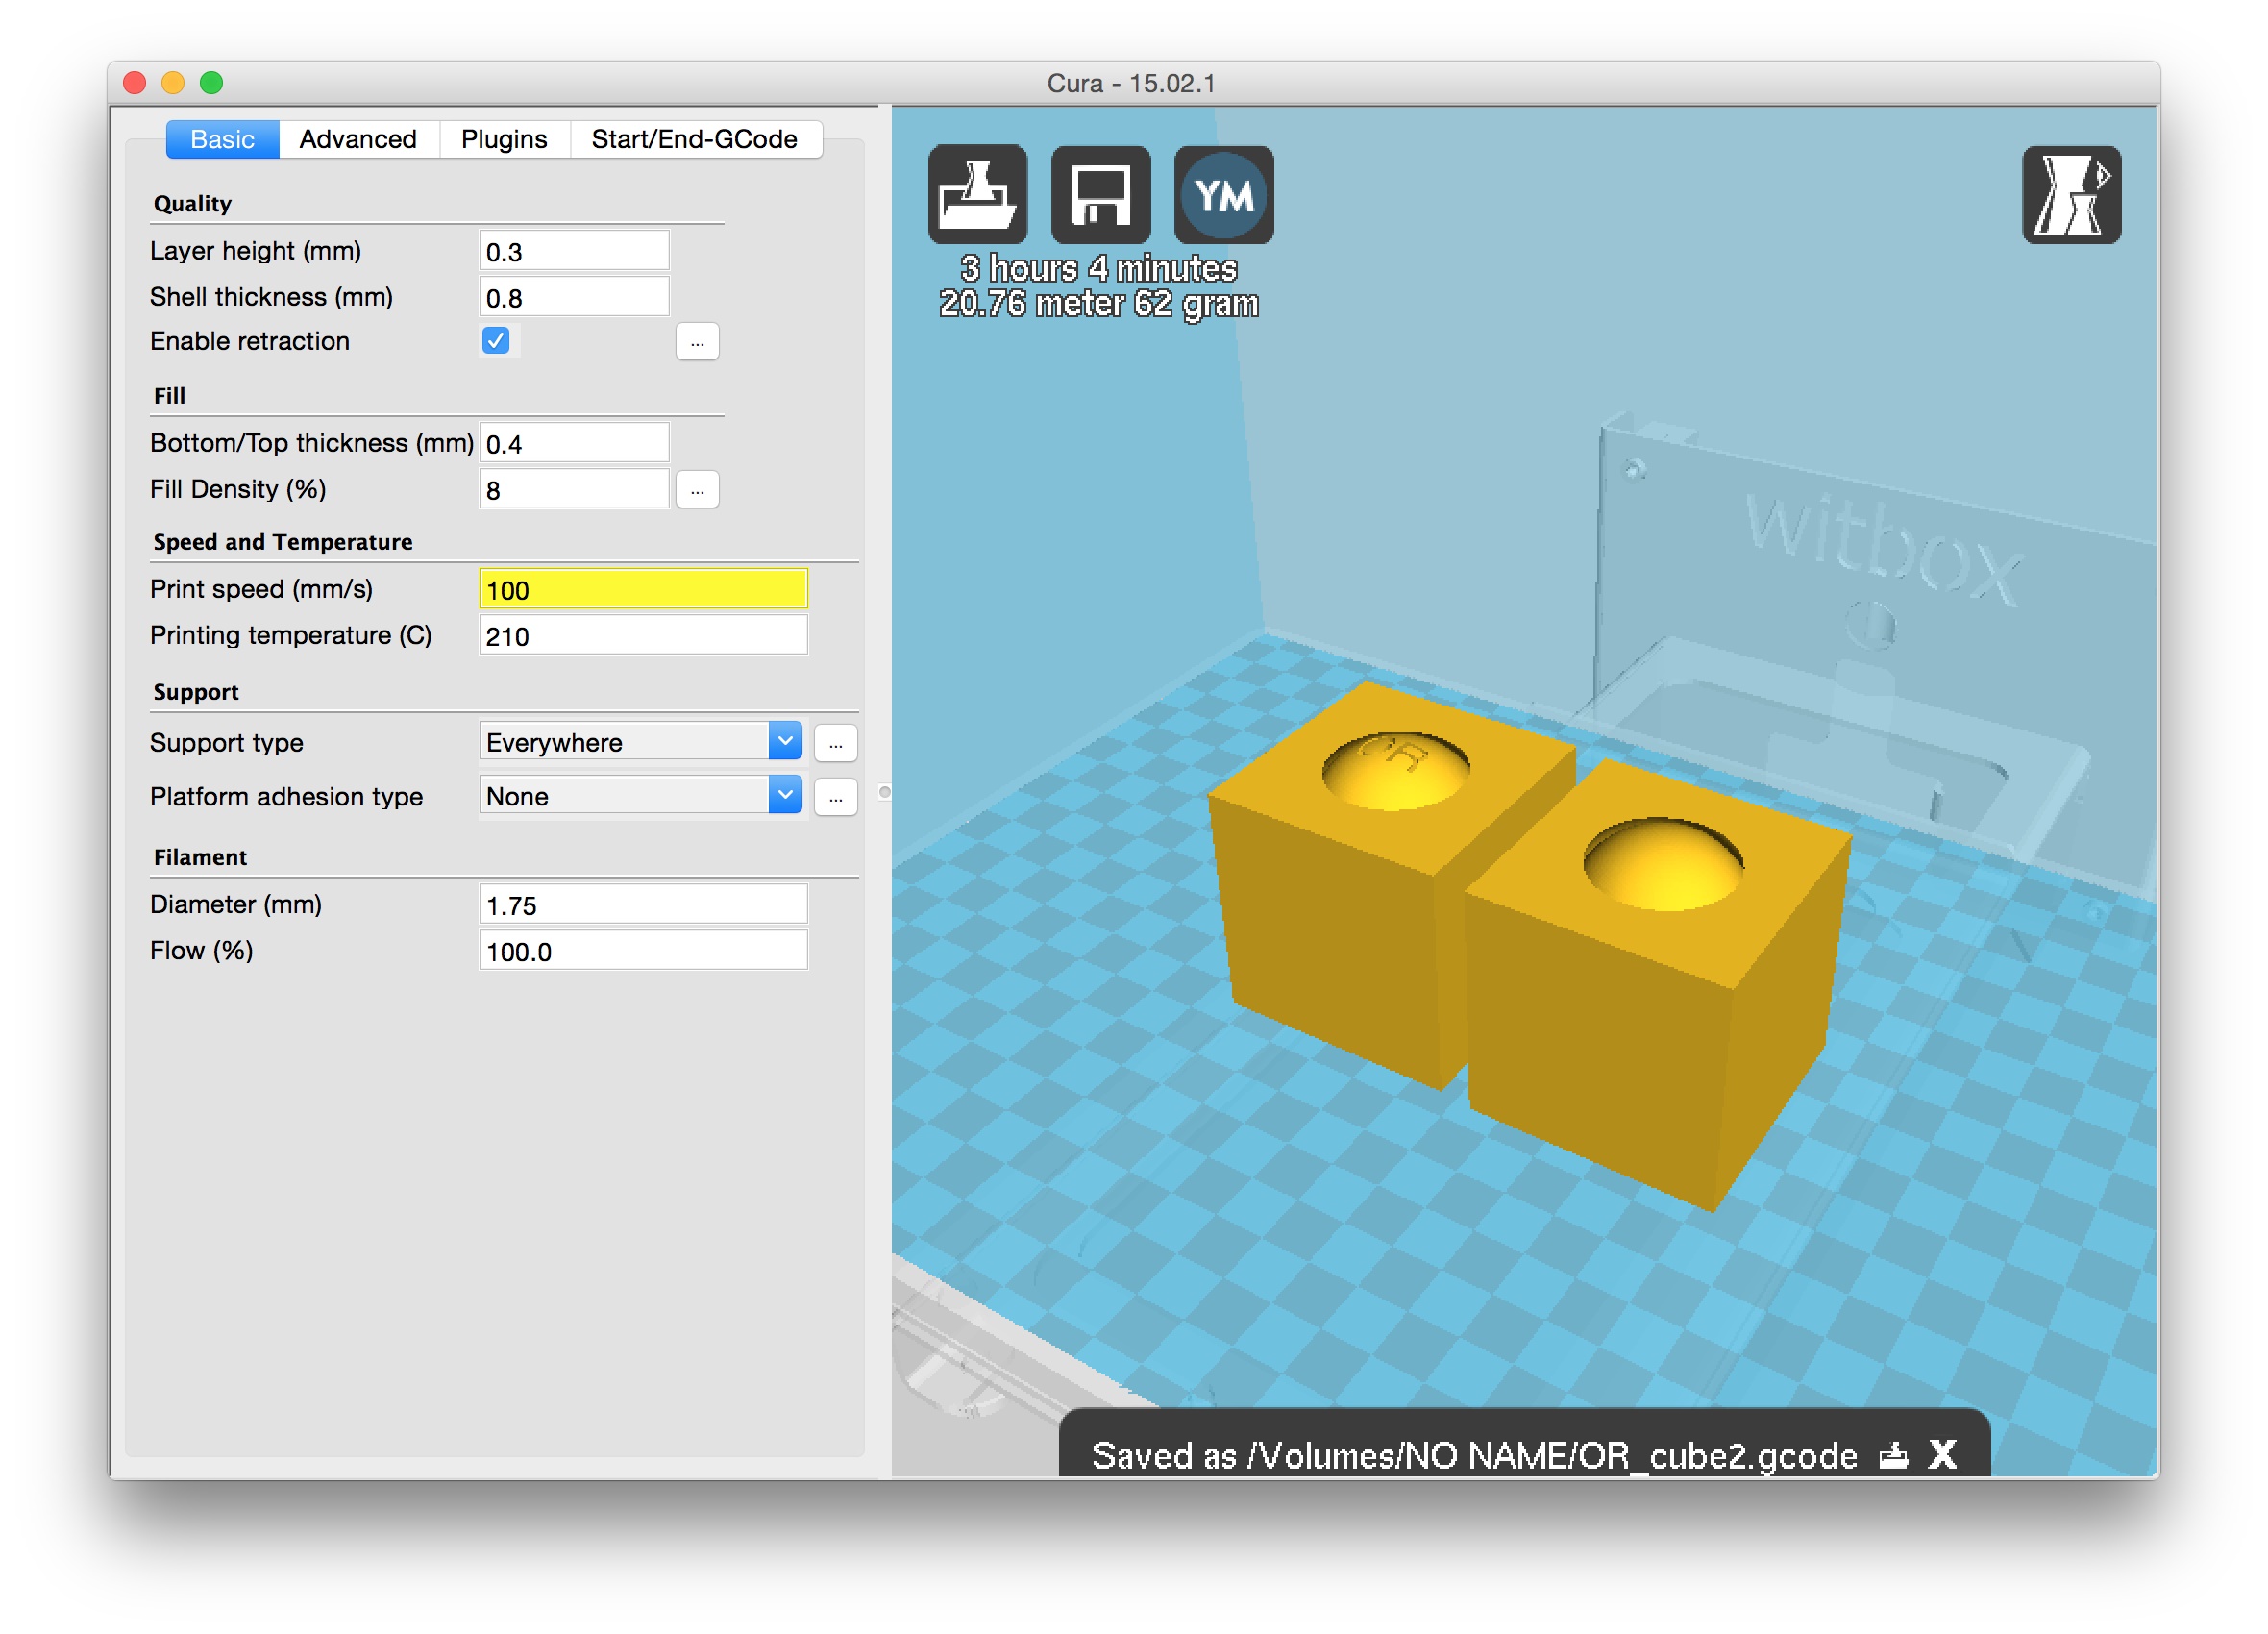Screen dimensions: 2268x1634
Task: Click the Print speed input field
Action: pos(642,589)
